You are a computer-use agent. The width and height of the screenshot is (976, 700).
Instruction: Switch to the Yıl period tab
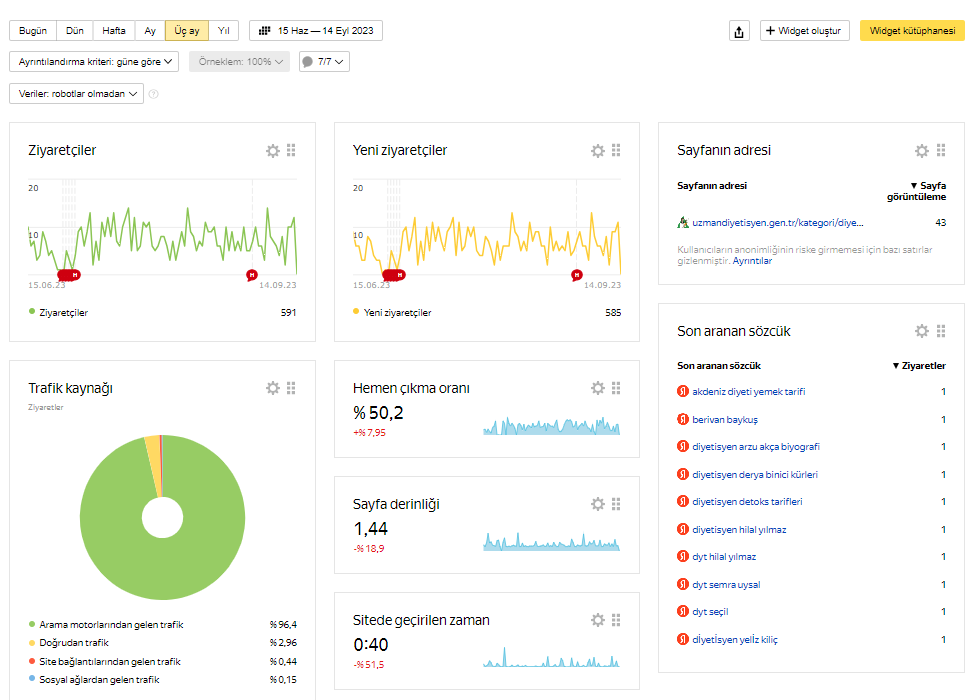224,30
